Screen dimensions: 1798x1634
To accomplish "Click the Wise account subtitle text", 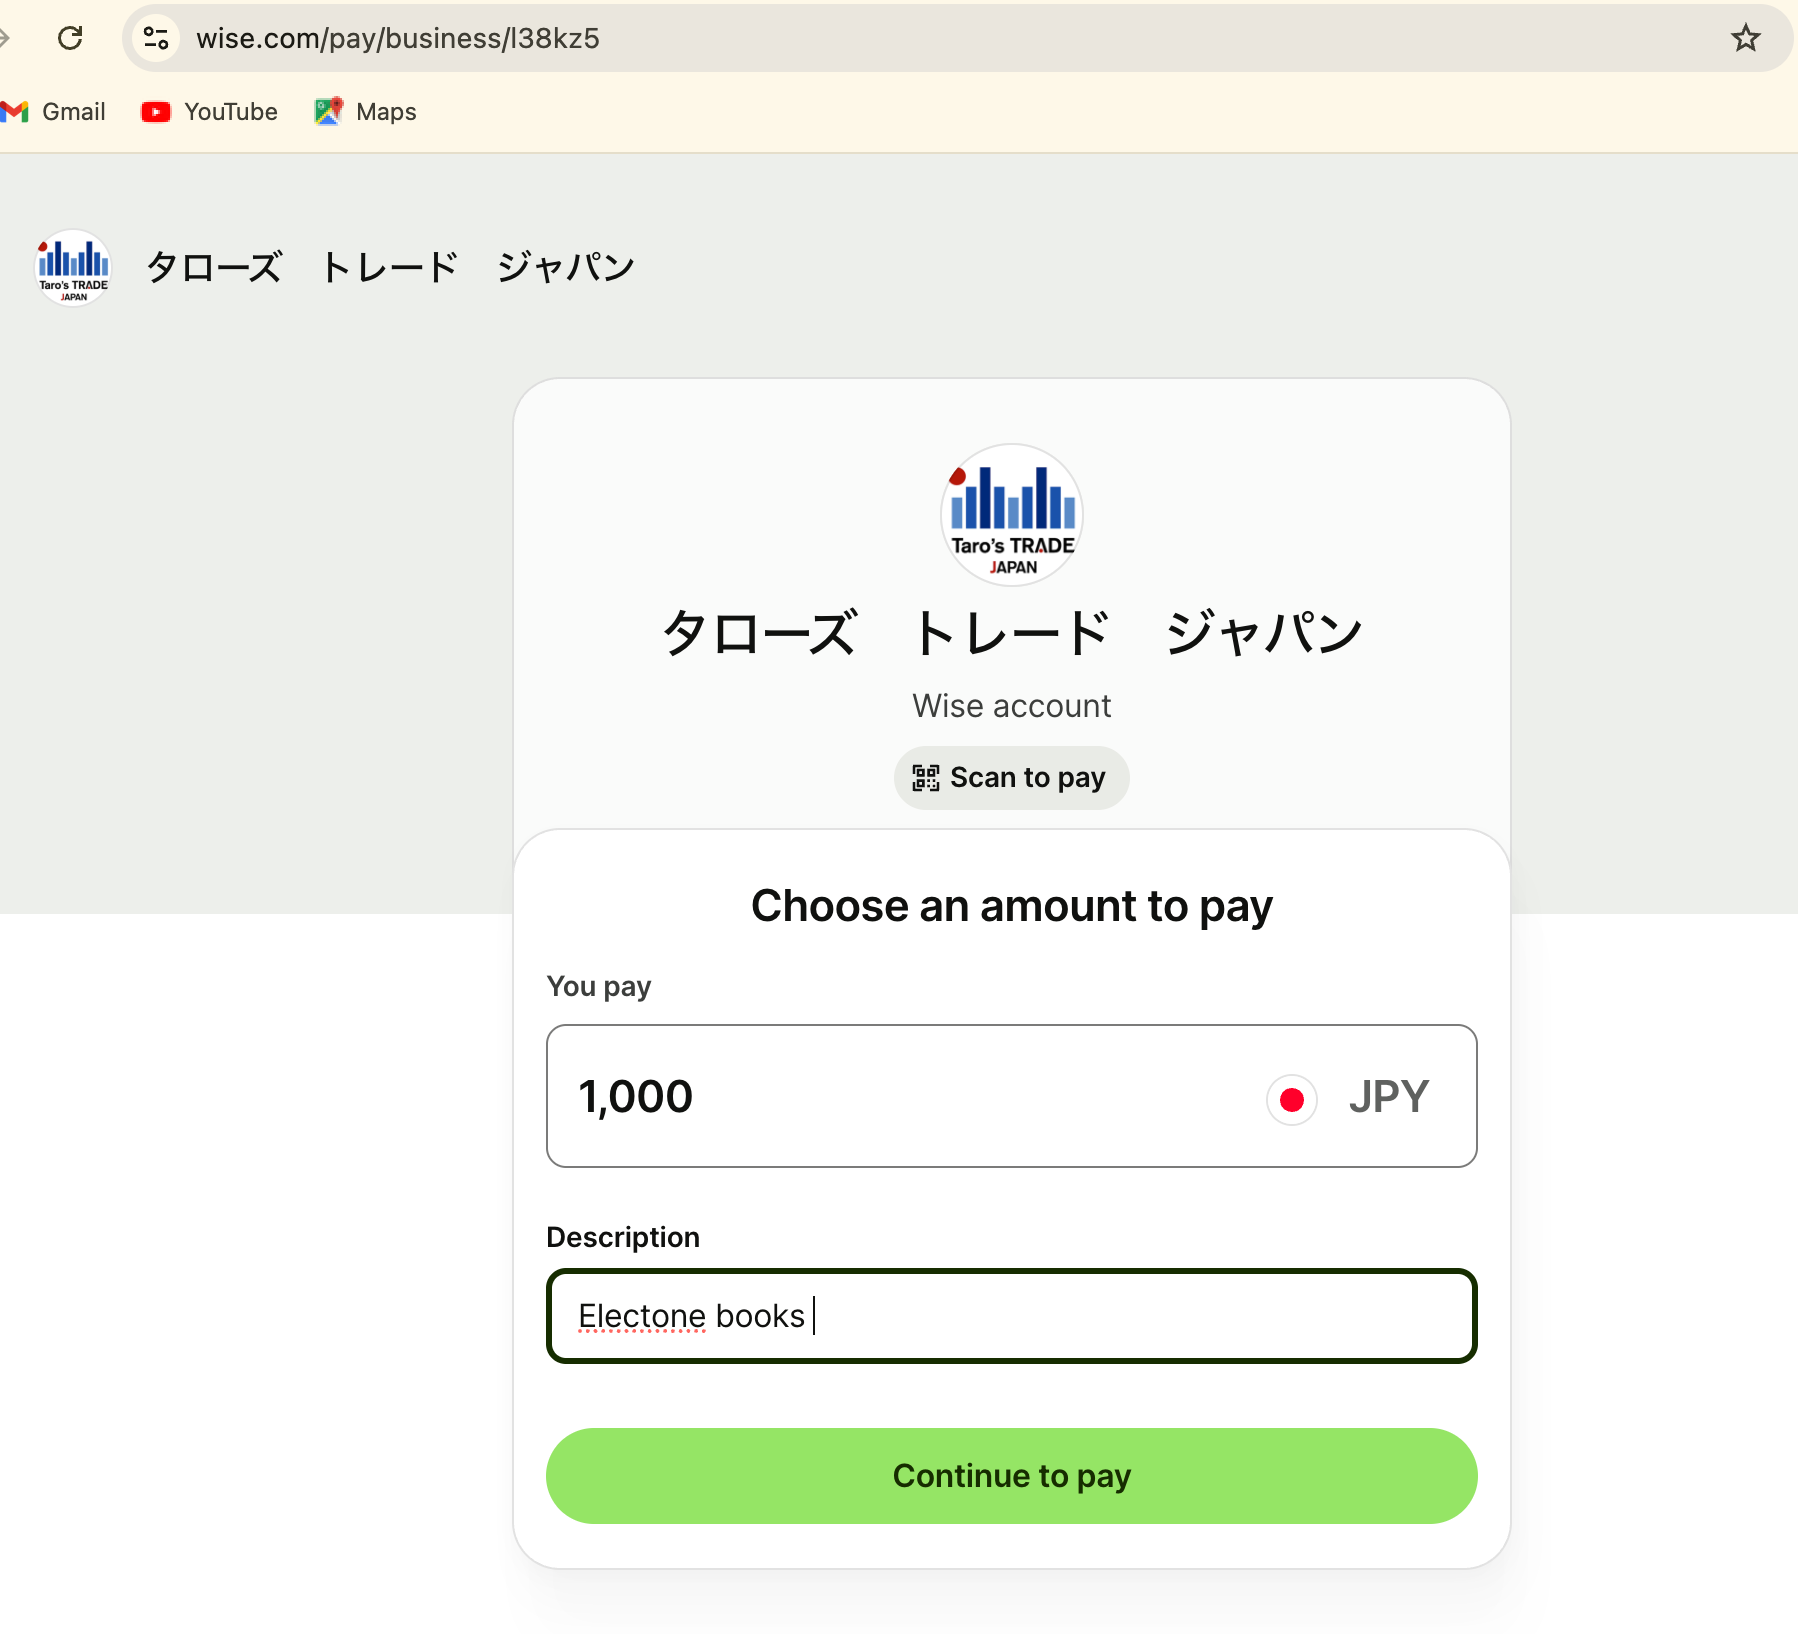I will point(1011,706).
